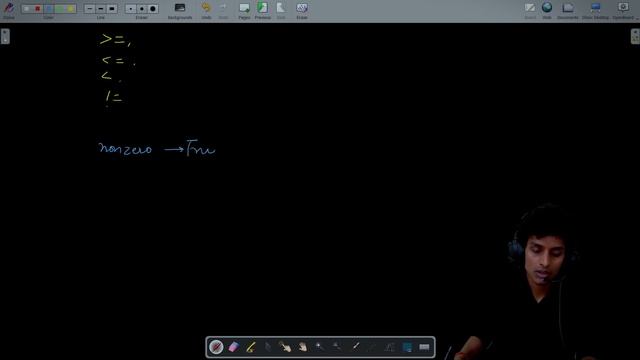Image resolution: width=640 pixels, height=360 pixels.
Task: Select the Scroll page hand tool
Action: tap(302, 347)
